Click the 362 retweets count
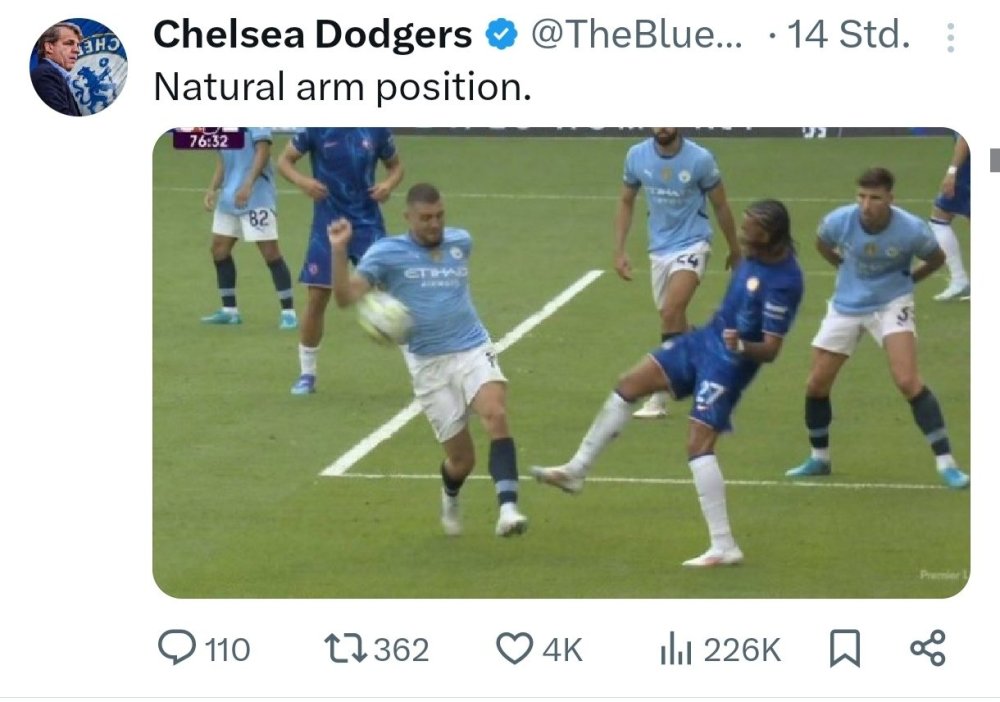The image size is (1000, 702). point(400,650)
